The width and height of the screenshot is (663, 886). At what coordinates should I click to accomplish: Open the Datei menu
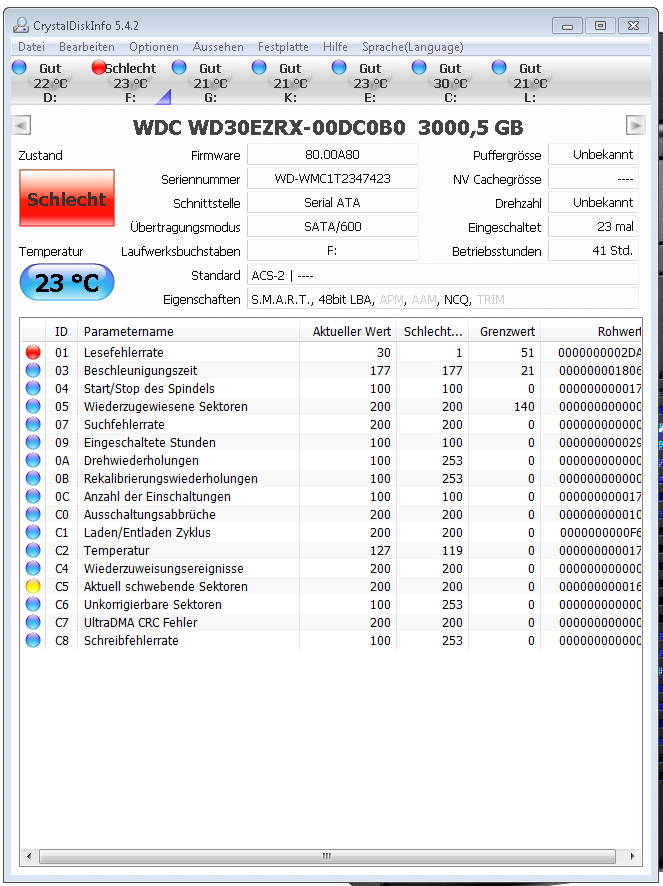coord(31,47)
